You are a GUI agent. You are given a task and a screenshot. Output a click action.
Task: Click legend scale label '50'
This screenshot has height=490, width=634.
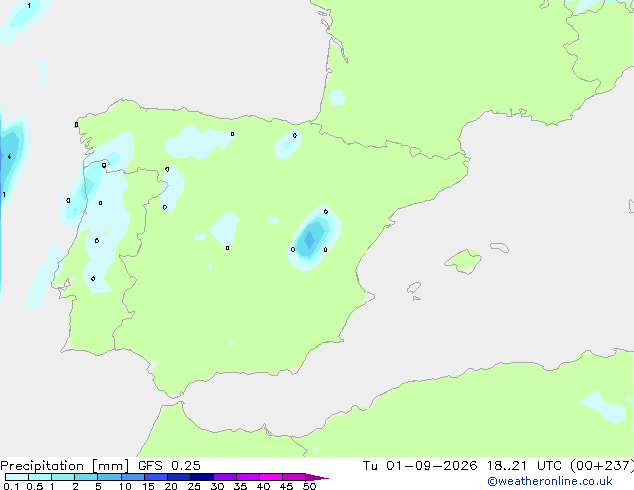[x=309, y=486]
